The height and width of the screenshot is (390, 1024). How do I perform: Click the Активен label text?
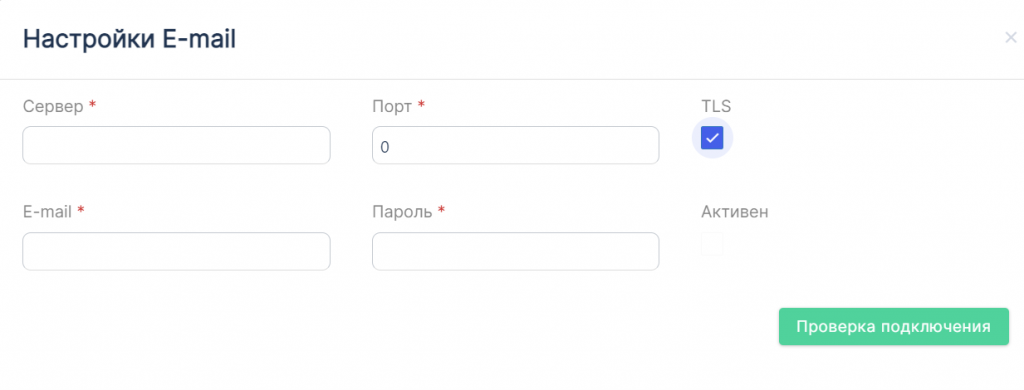click(x=735, y=212)
